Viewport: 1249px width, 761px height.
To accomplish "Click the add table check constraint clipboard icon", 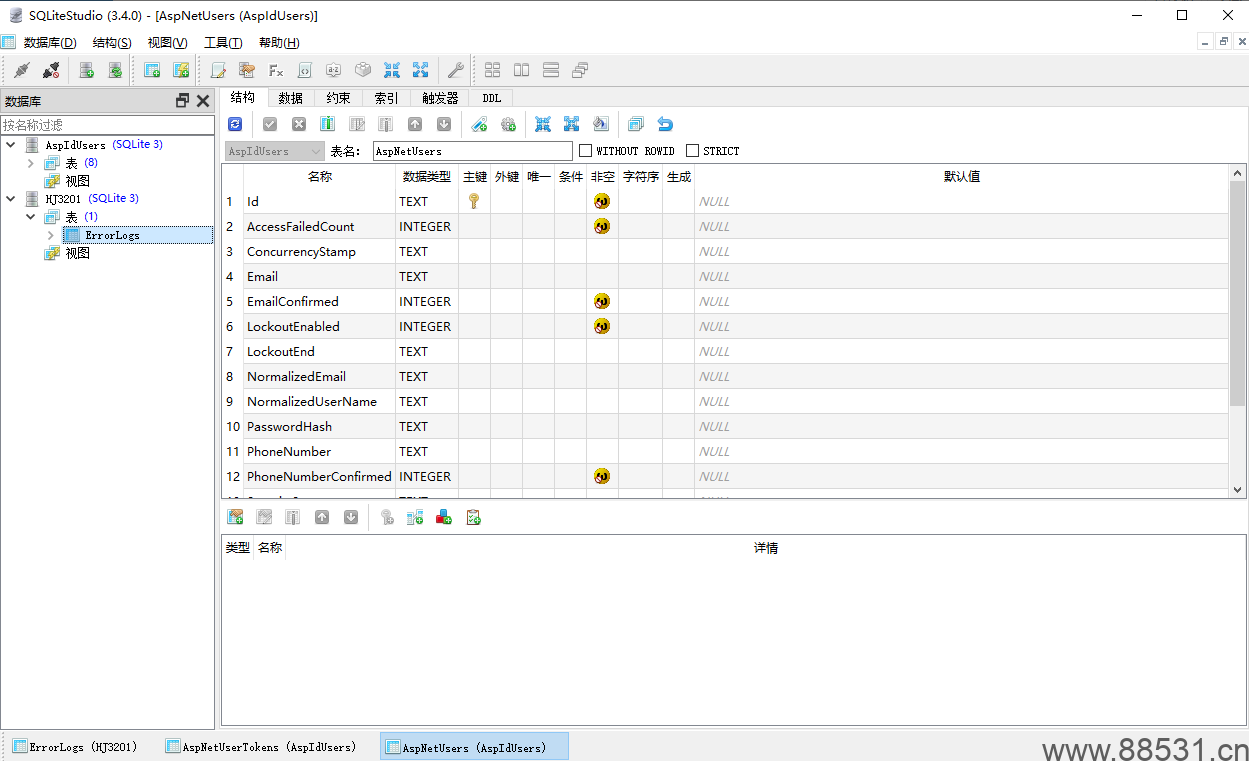I will 473,517.
